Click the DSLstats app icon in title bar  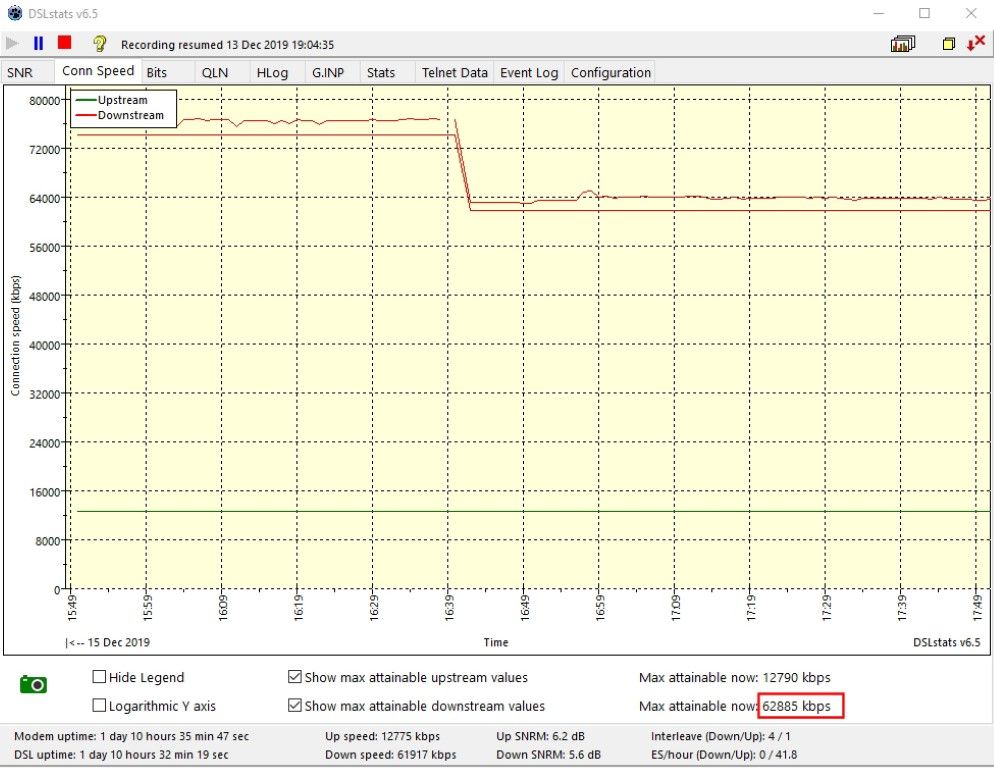[13, 13]
